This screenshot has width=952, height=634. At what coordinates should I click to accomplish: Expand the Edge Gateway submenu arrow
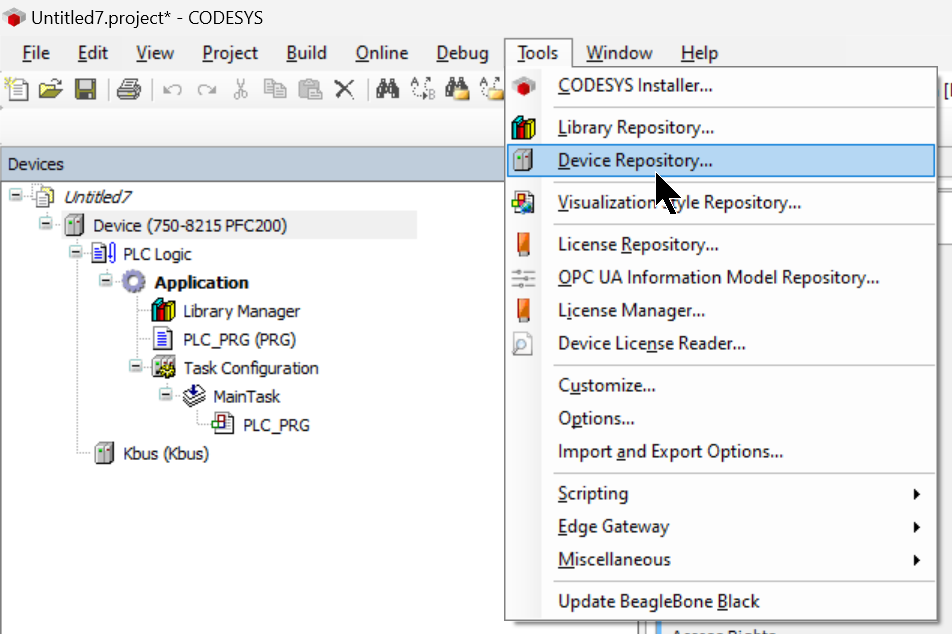(917, 527)
